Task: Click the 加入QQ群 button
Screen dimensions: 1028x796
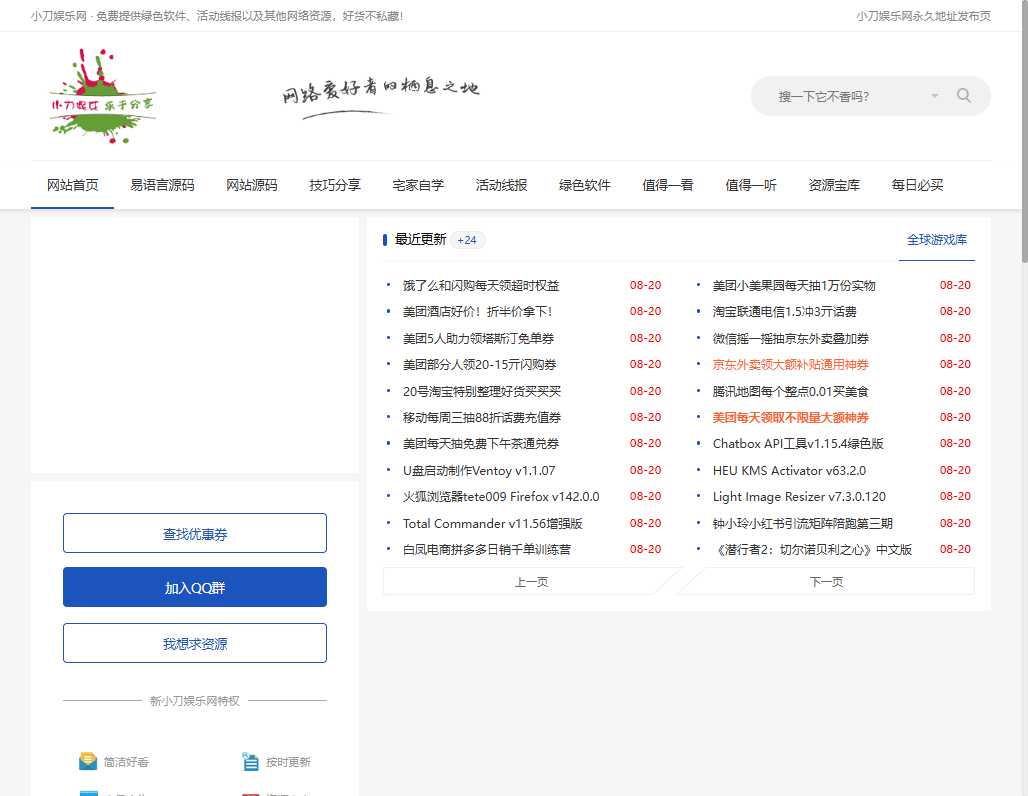Action: tap(195, 587)
